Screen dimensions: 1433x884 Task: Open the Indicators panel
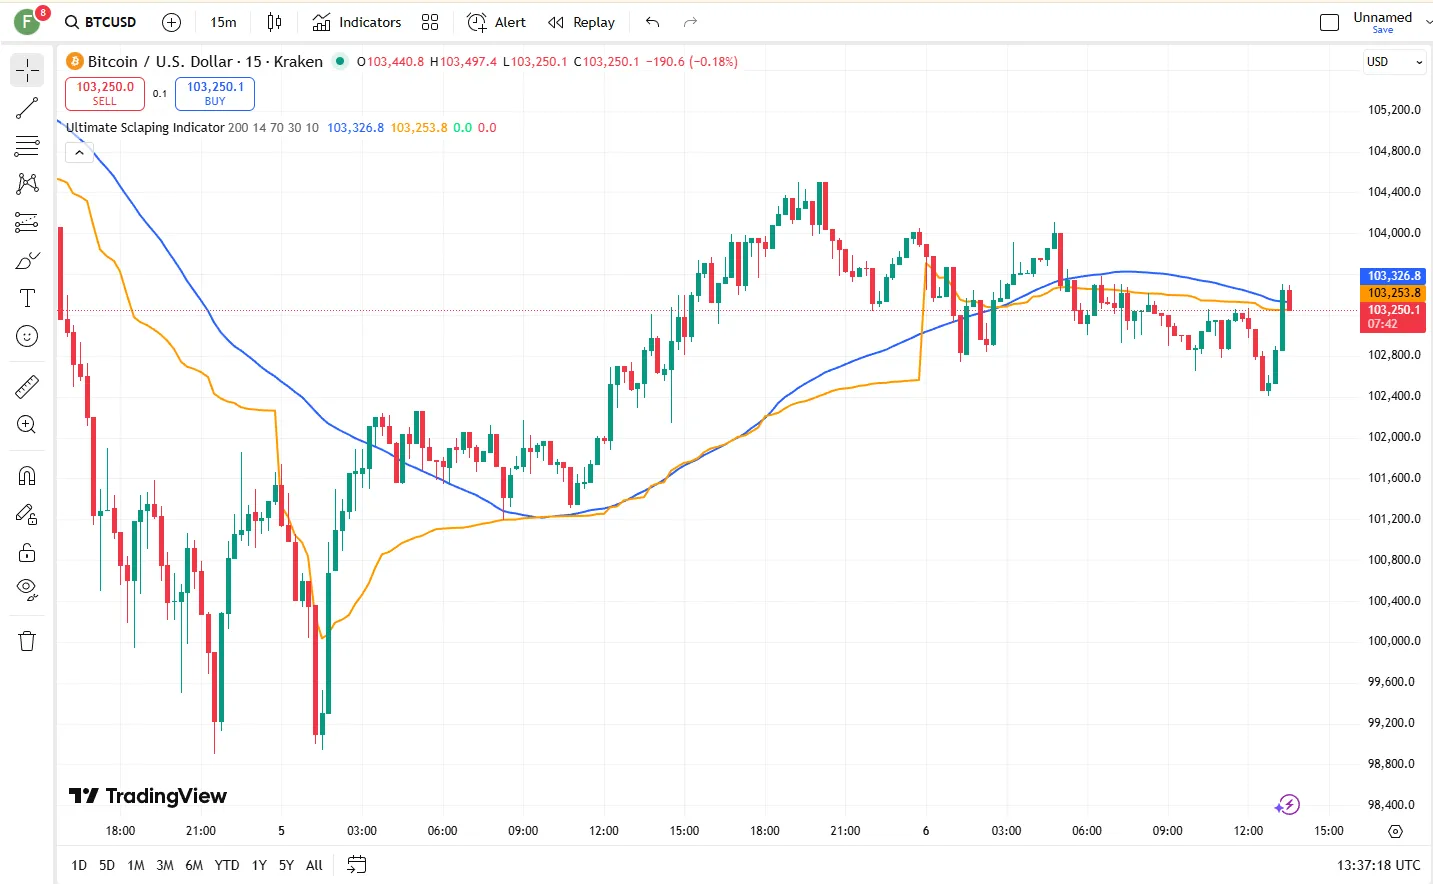[x=357, y=21]
